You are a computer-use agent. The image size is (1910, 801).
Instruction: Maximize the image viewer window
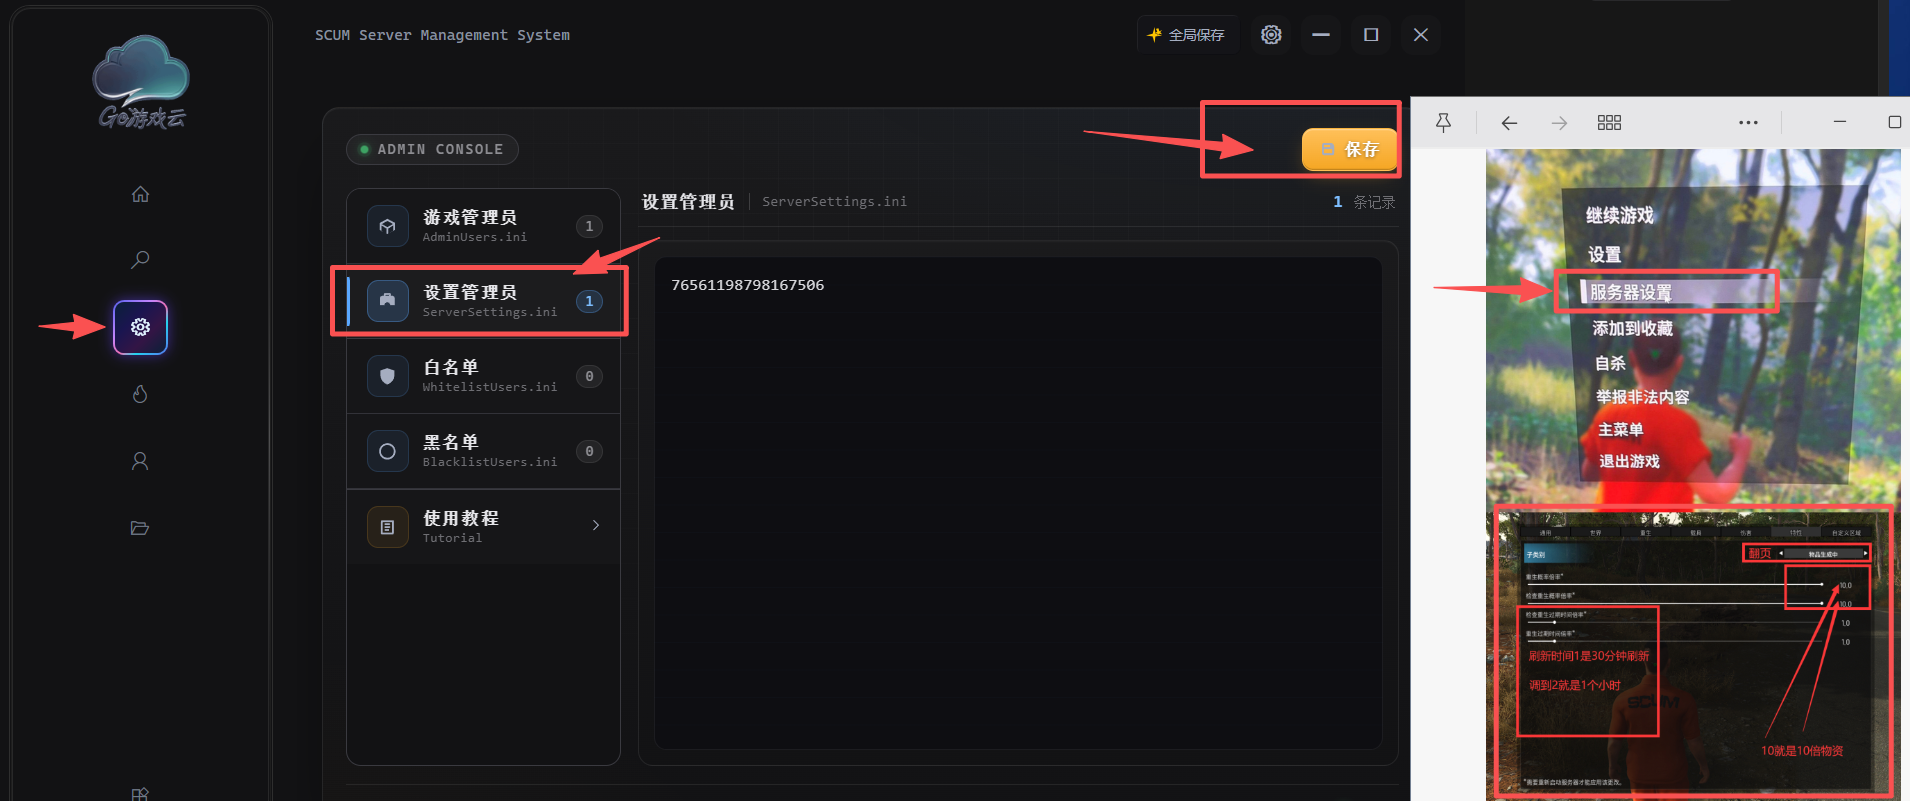1894,122
